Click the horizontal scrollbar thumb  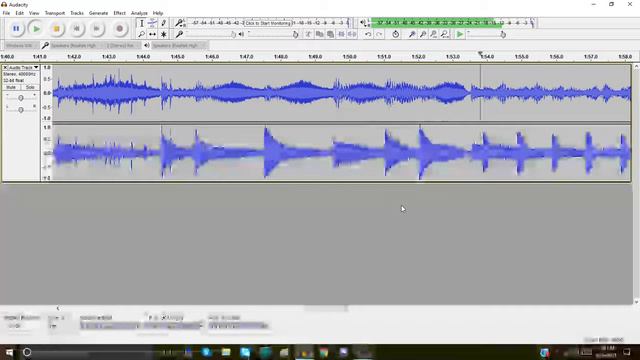326,308
